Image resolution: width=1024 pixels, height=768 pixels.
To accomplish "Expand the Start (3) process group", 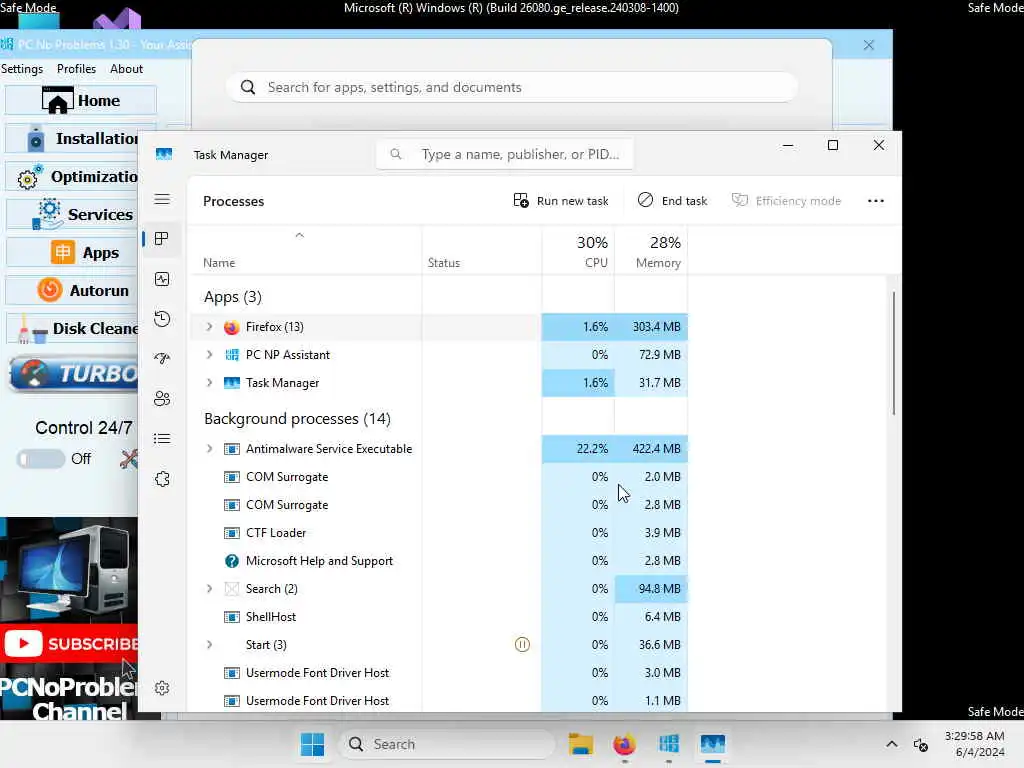I will (209, 645).
